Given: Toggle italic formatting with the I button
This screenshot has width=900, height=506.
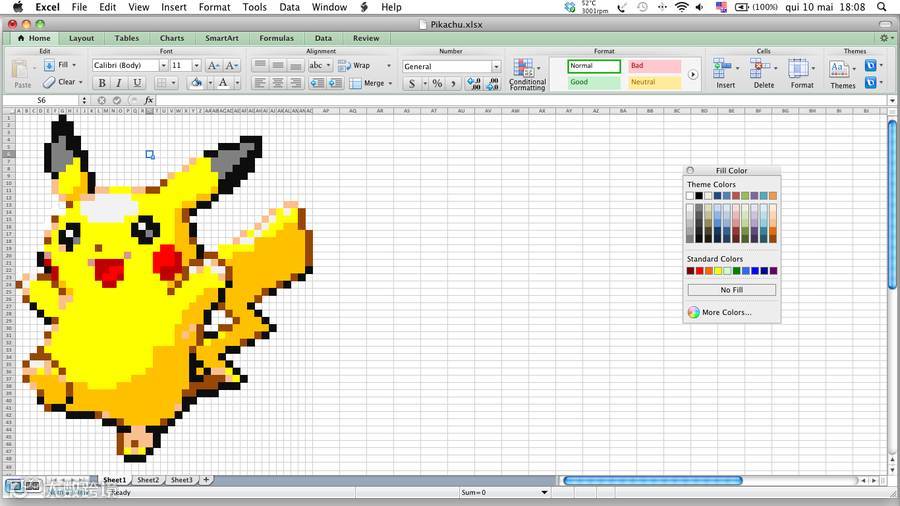Looking at the screenshot, I should tap(119, 83).
